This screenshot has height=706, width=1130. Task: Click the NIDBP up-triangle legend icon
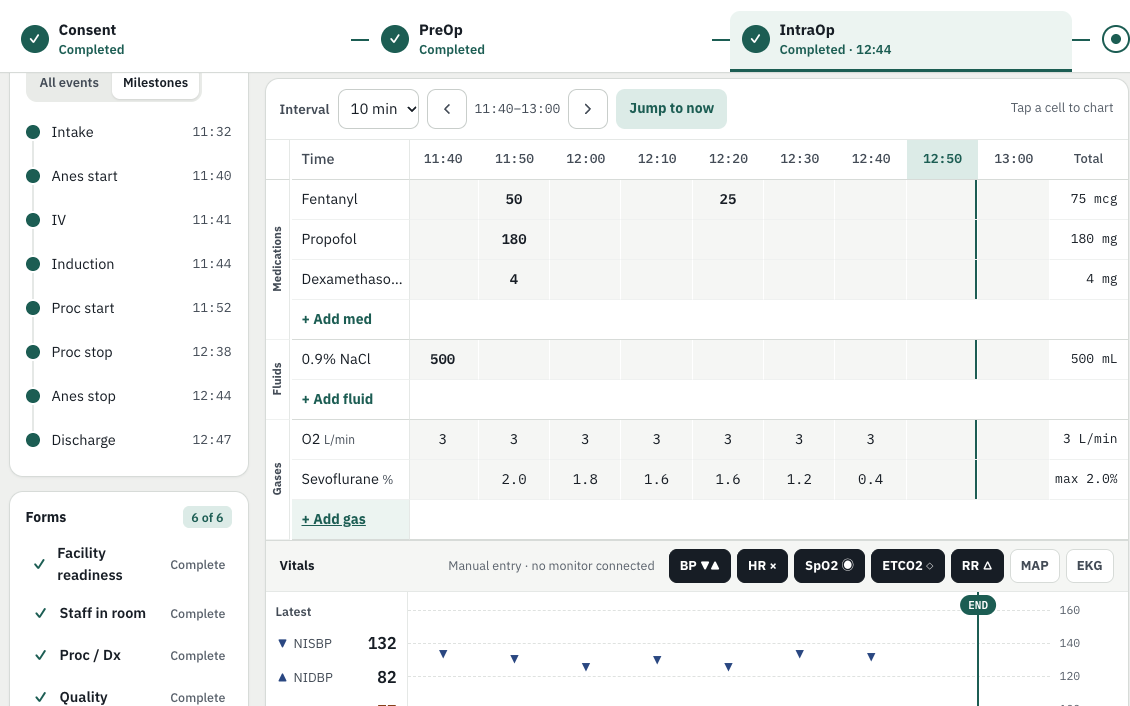[x=282, y=677]
